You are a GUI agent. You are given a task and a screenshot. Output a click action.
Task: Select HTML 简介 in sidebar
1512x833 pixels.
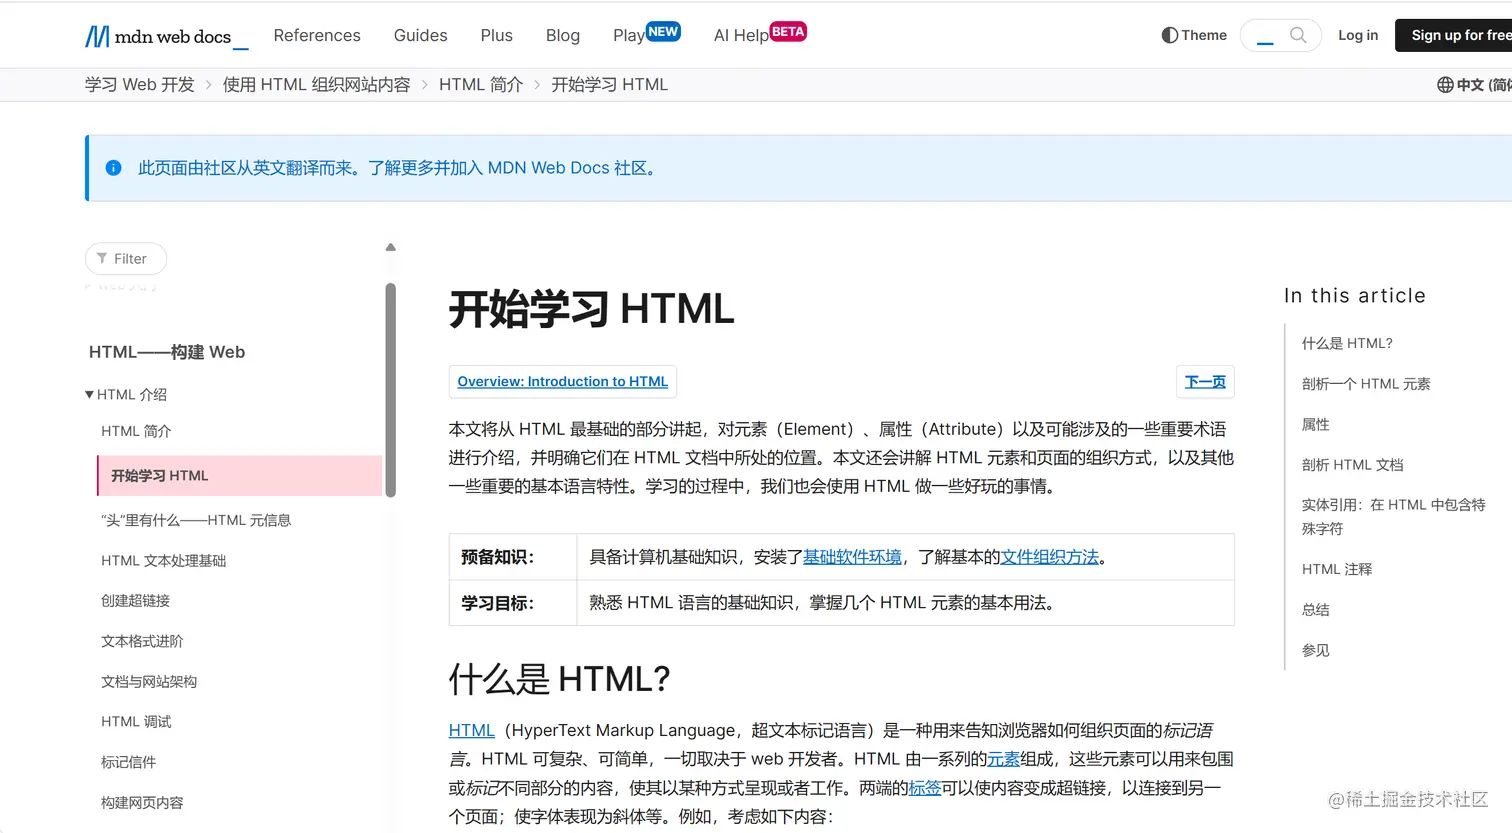click(136, 431)
